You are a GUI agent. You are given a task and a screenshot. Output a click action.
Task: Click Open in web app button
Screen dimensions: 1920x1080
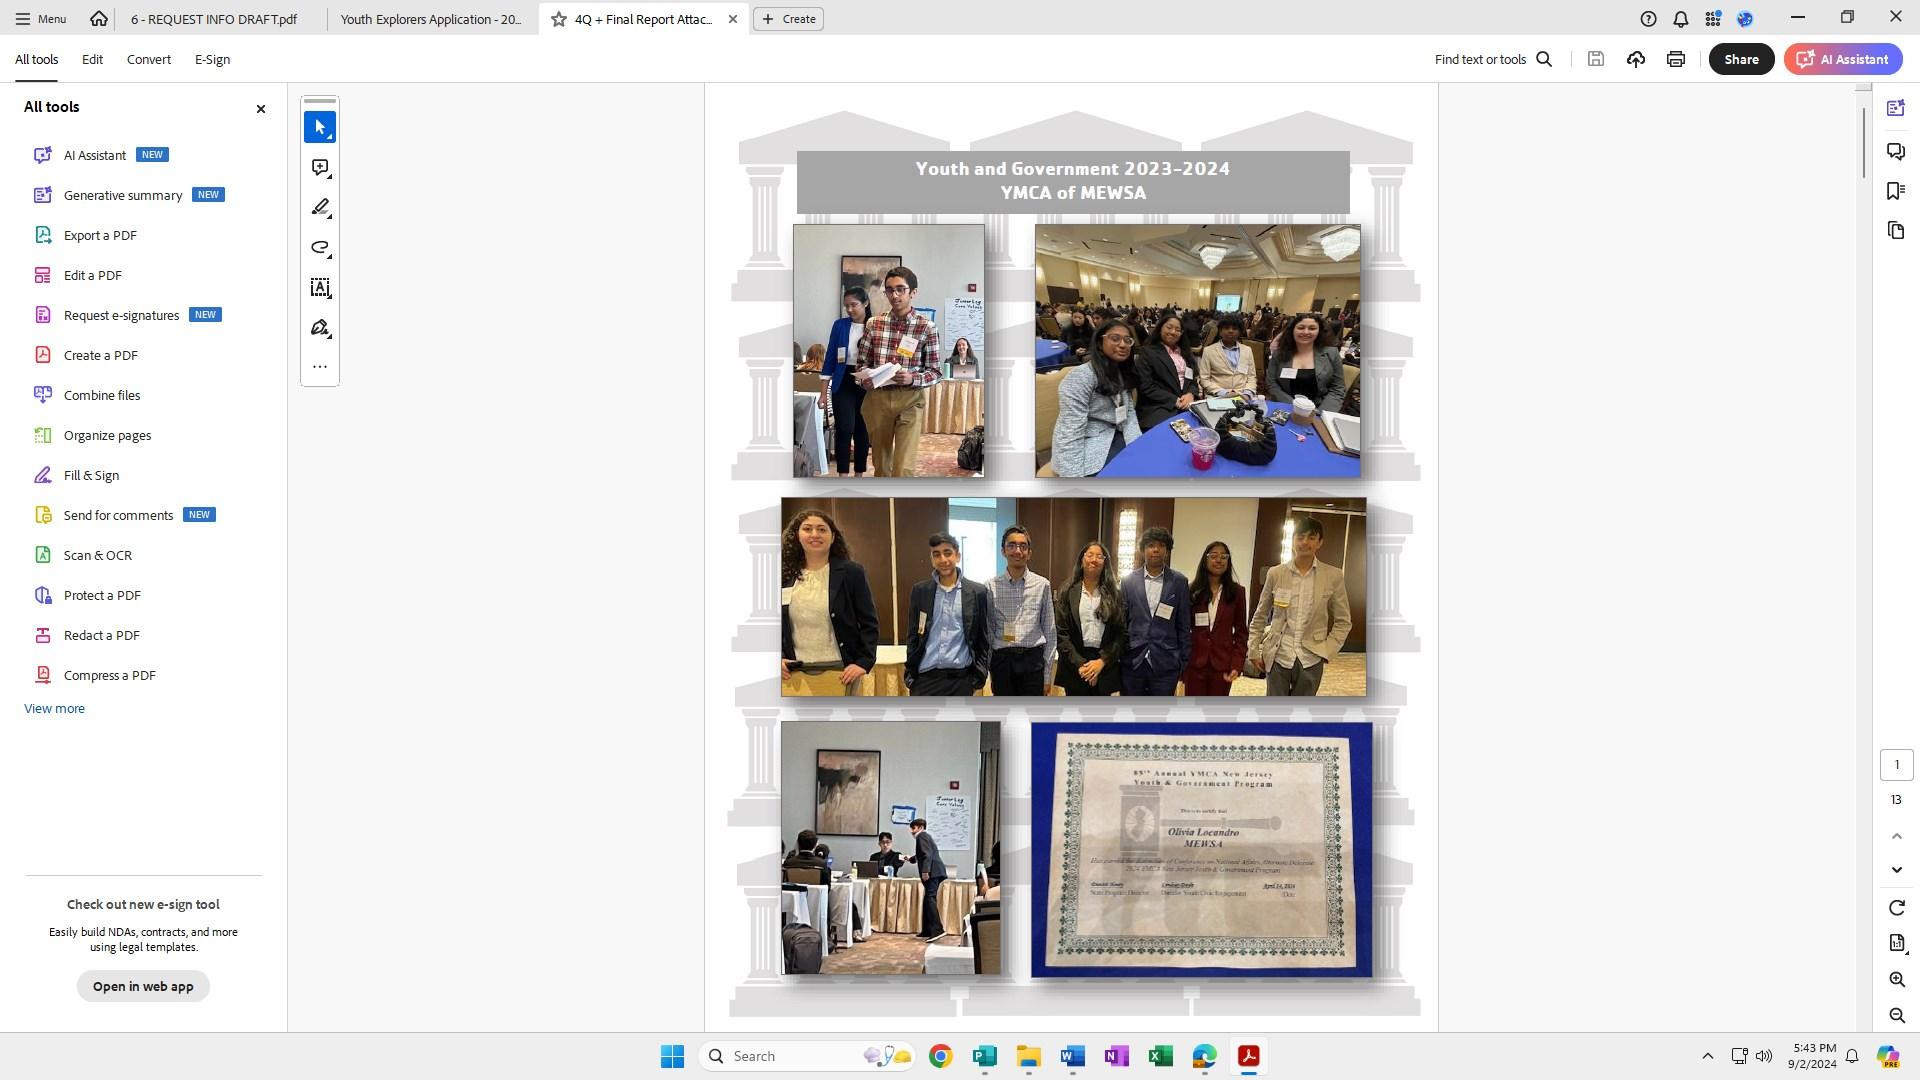[143, 987]
